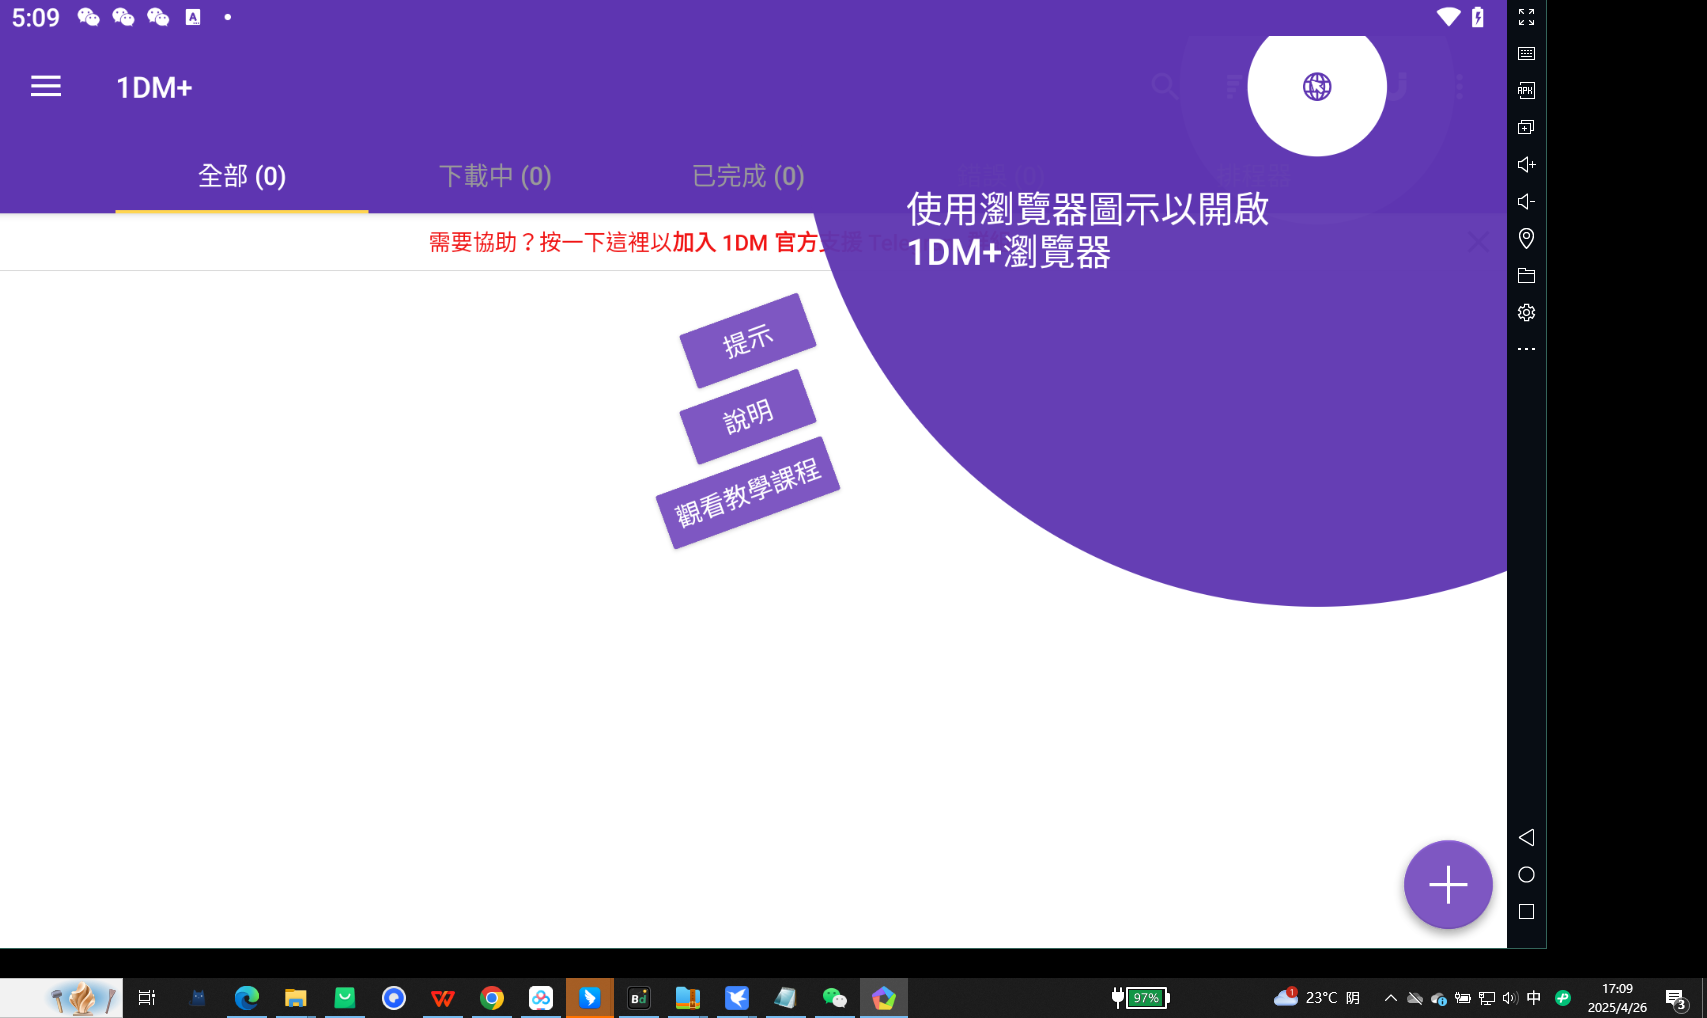Open multi-instance window icon in sidebar
Screen dimensions: 1707x1018
pos(1526,128)
